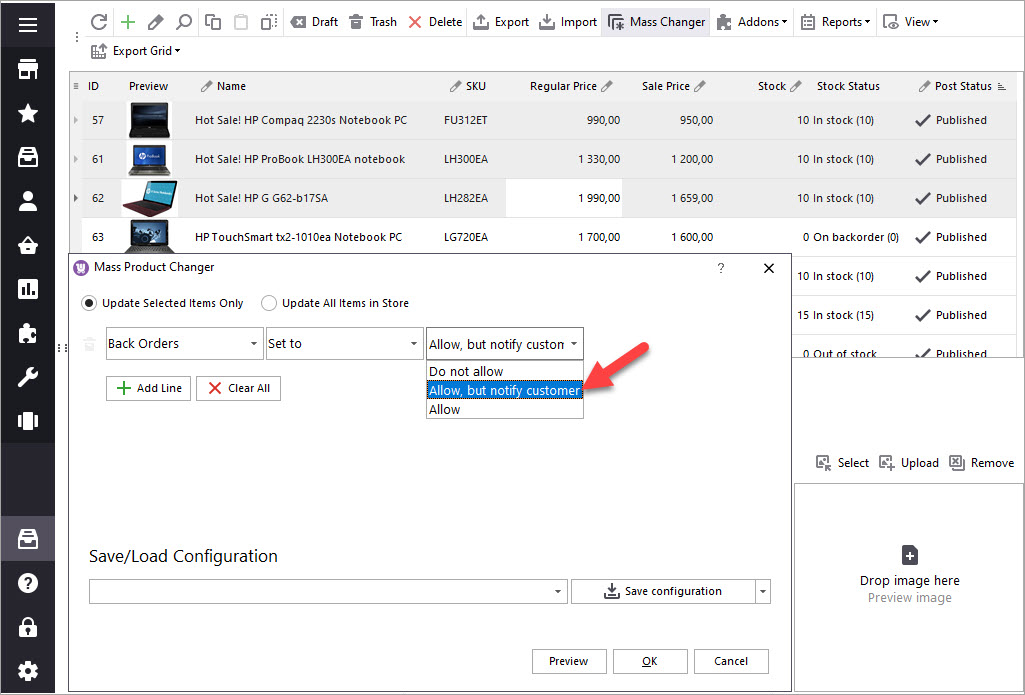The height and width of the screenshot is (695, 1025).
Task: Click the magnifier search icon in the toolbar
Action: coord(184,22)
